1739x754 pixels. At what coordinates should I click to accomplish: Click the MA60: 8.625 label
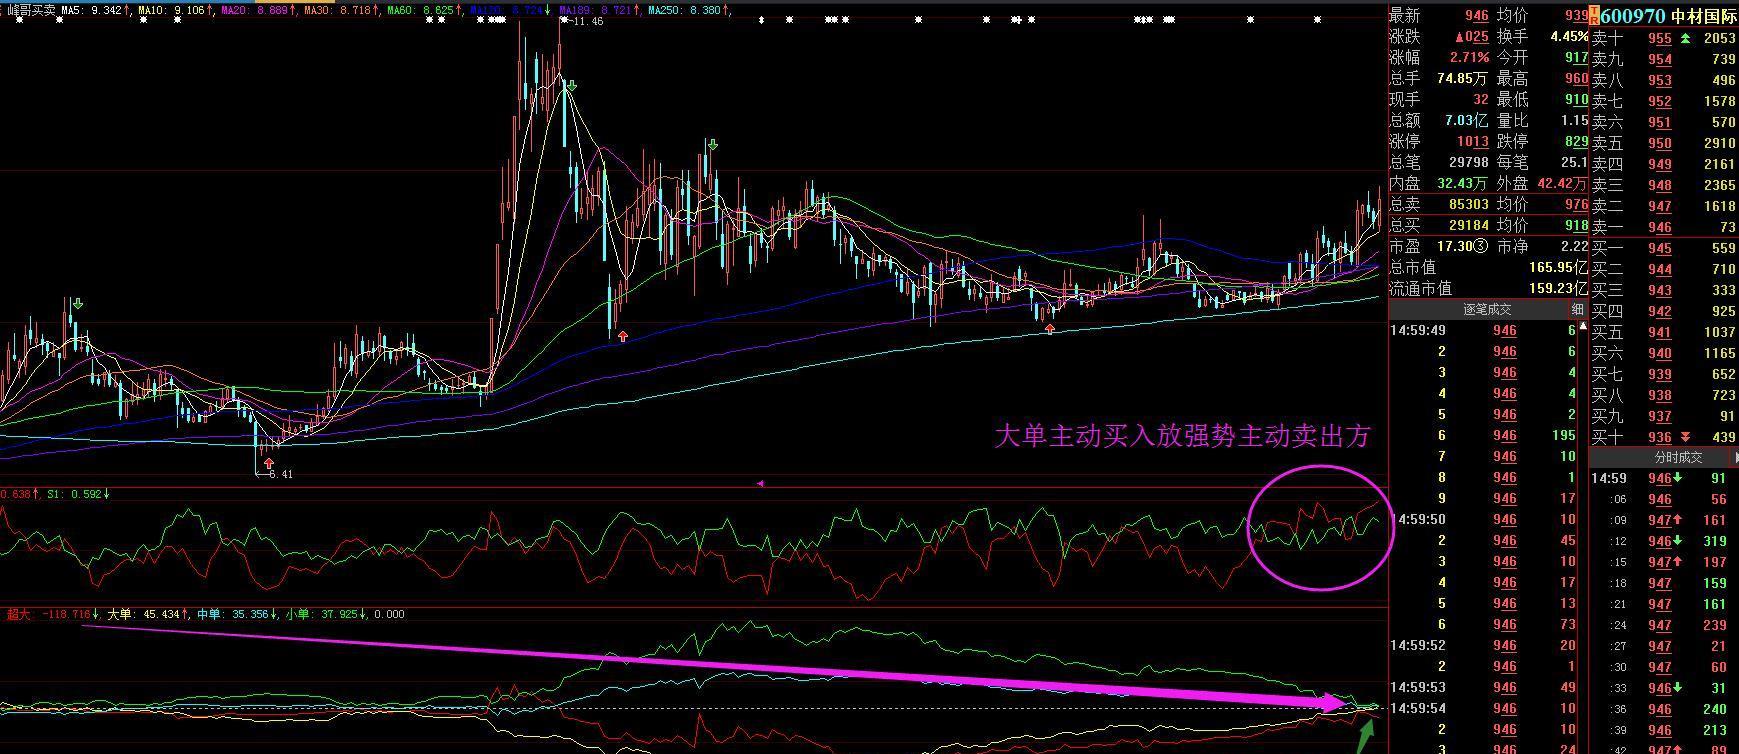click(424, 10)
